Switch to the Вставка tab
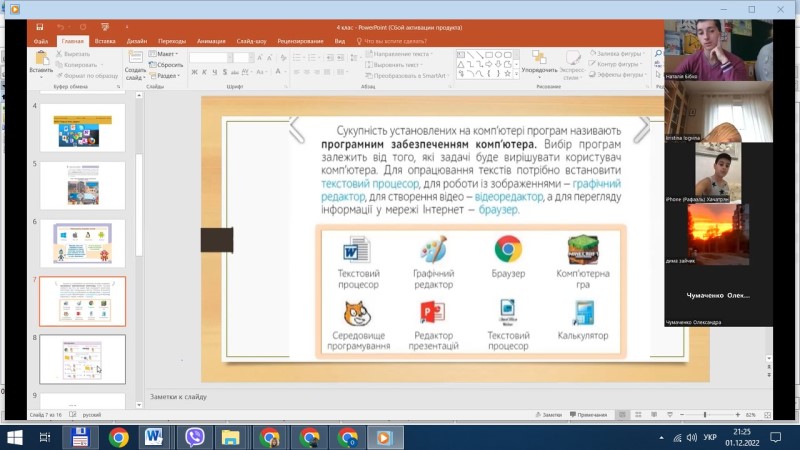Viewport: 800px width, 450px height. click(x=105, y=41)
